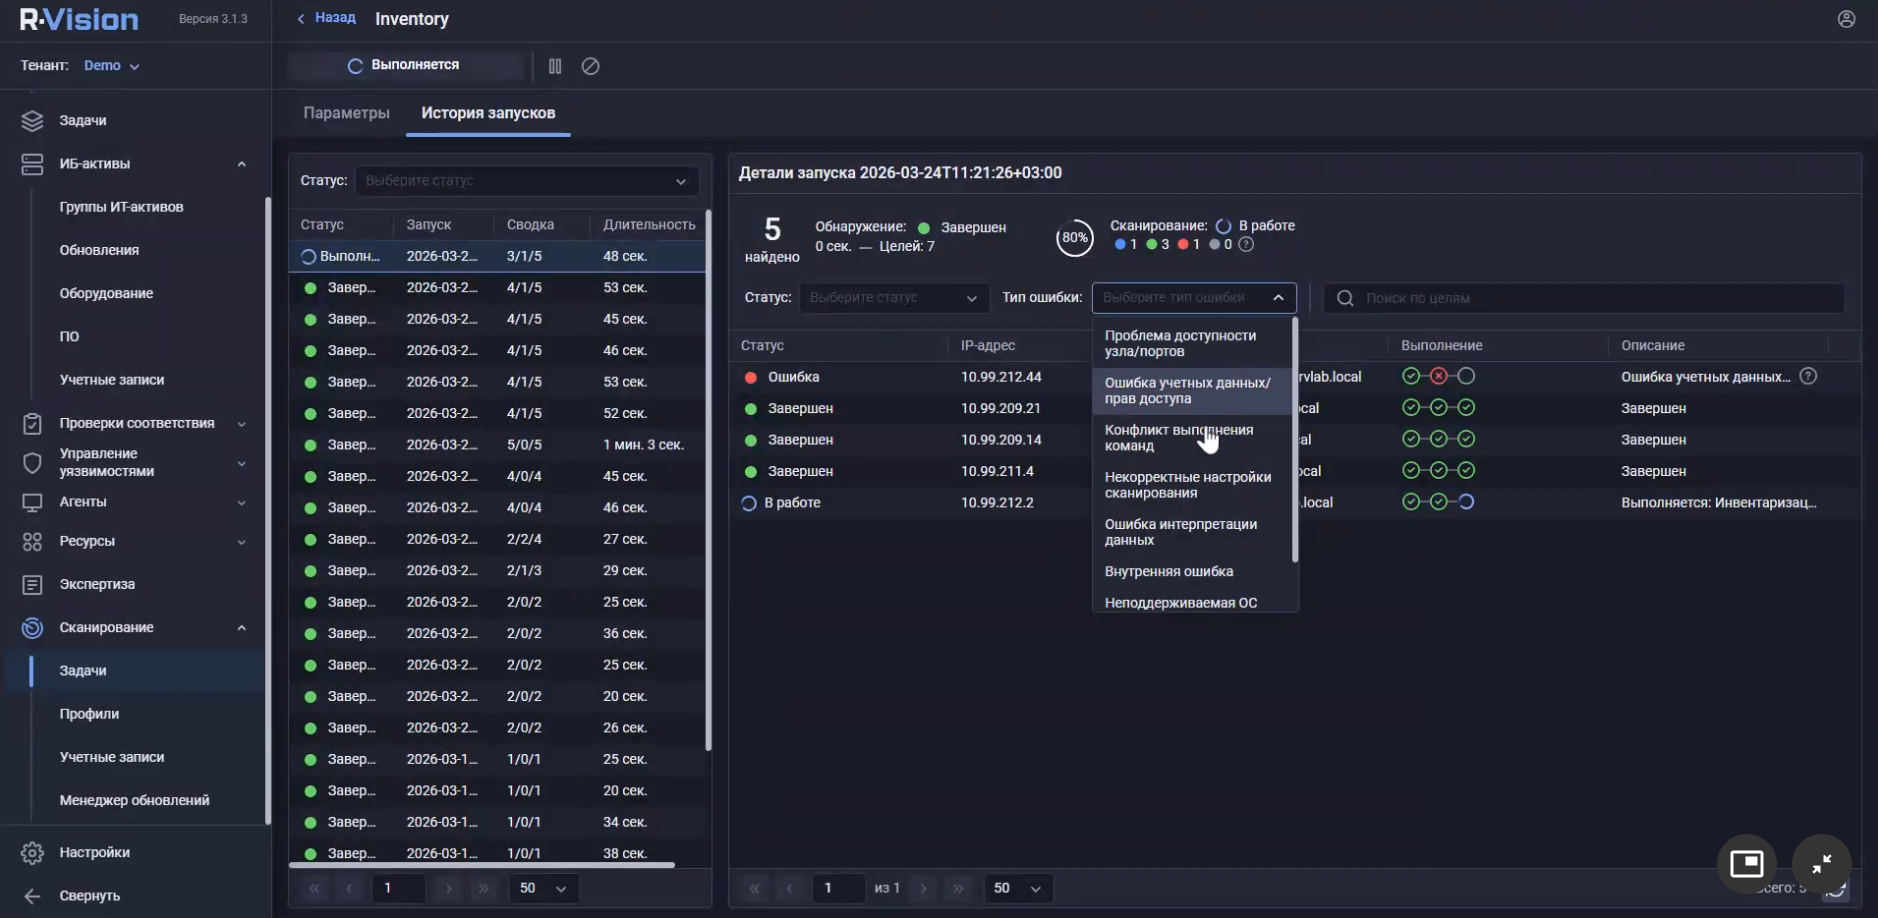
Task: Select Внутренняя ошибка error type option
Action: [x=1168, y=572]
